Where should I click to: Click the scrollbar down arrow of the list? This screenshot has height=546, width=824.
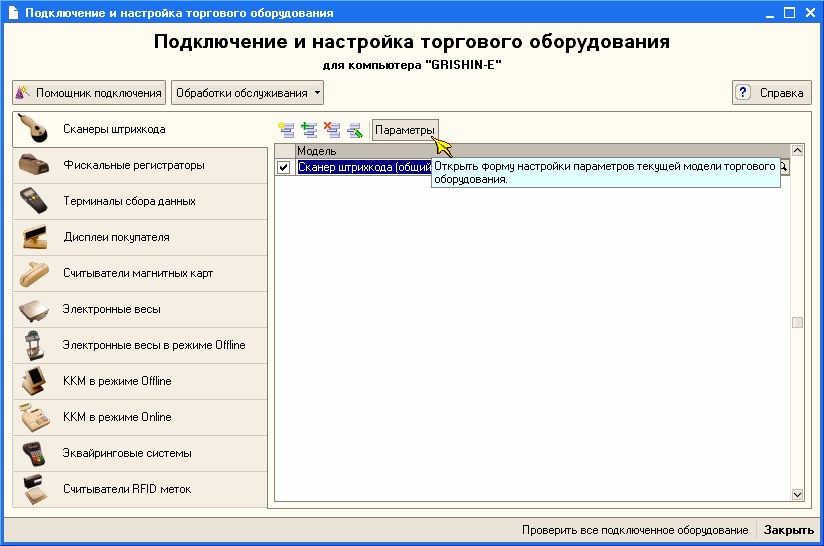pyautogui.click(x=797, y=494)
